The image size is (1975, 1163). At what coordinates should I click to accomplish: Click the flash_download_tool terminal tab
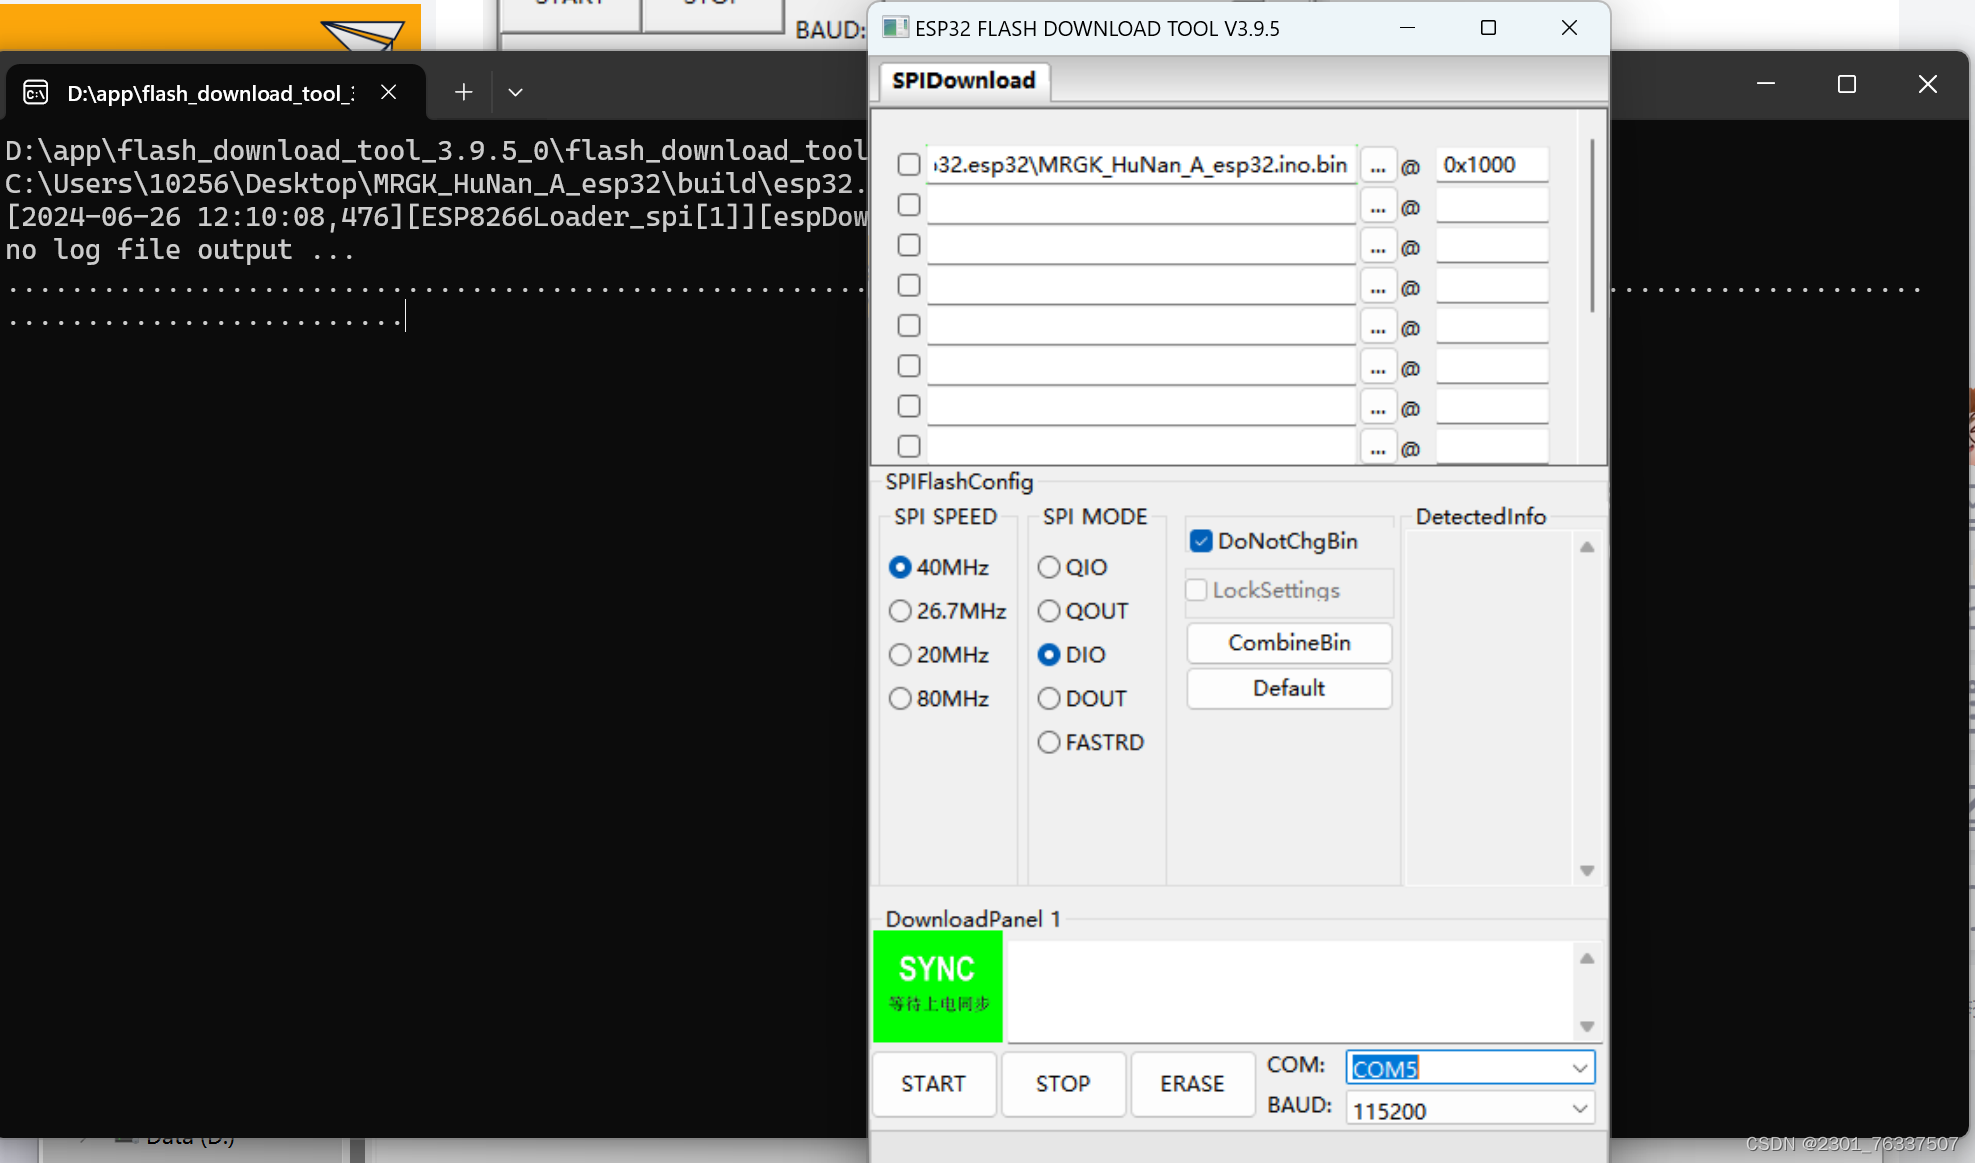coord(210,92)
